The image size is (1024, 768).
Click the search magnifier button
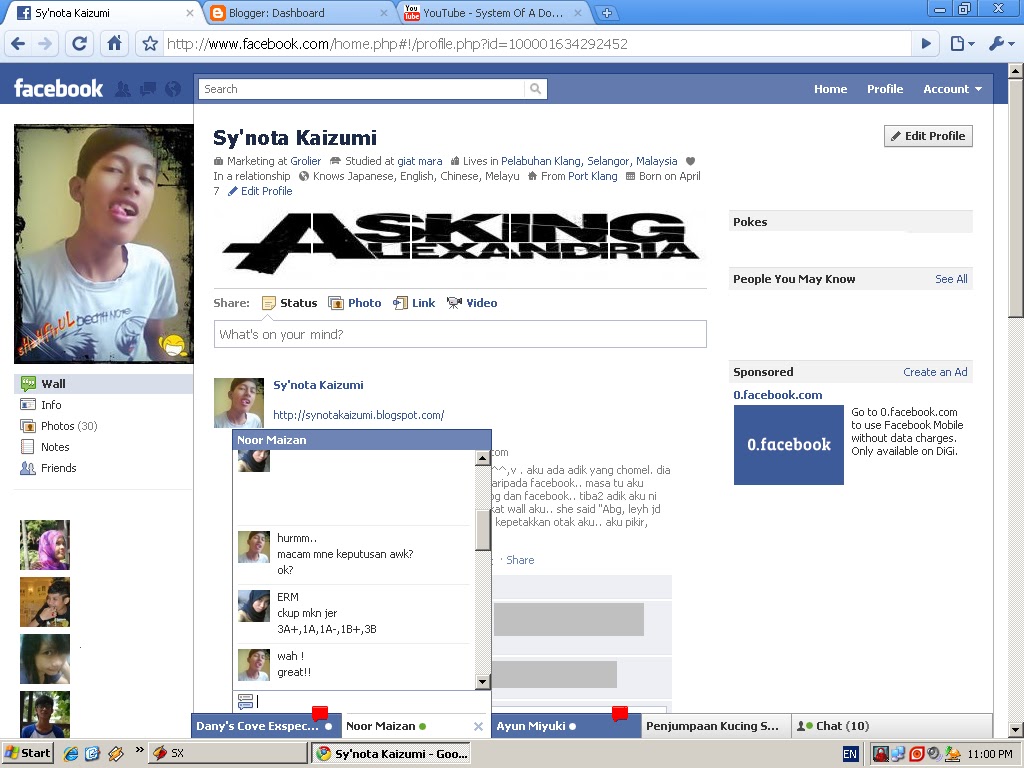click(x=535, y=89)
